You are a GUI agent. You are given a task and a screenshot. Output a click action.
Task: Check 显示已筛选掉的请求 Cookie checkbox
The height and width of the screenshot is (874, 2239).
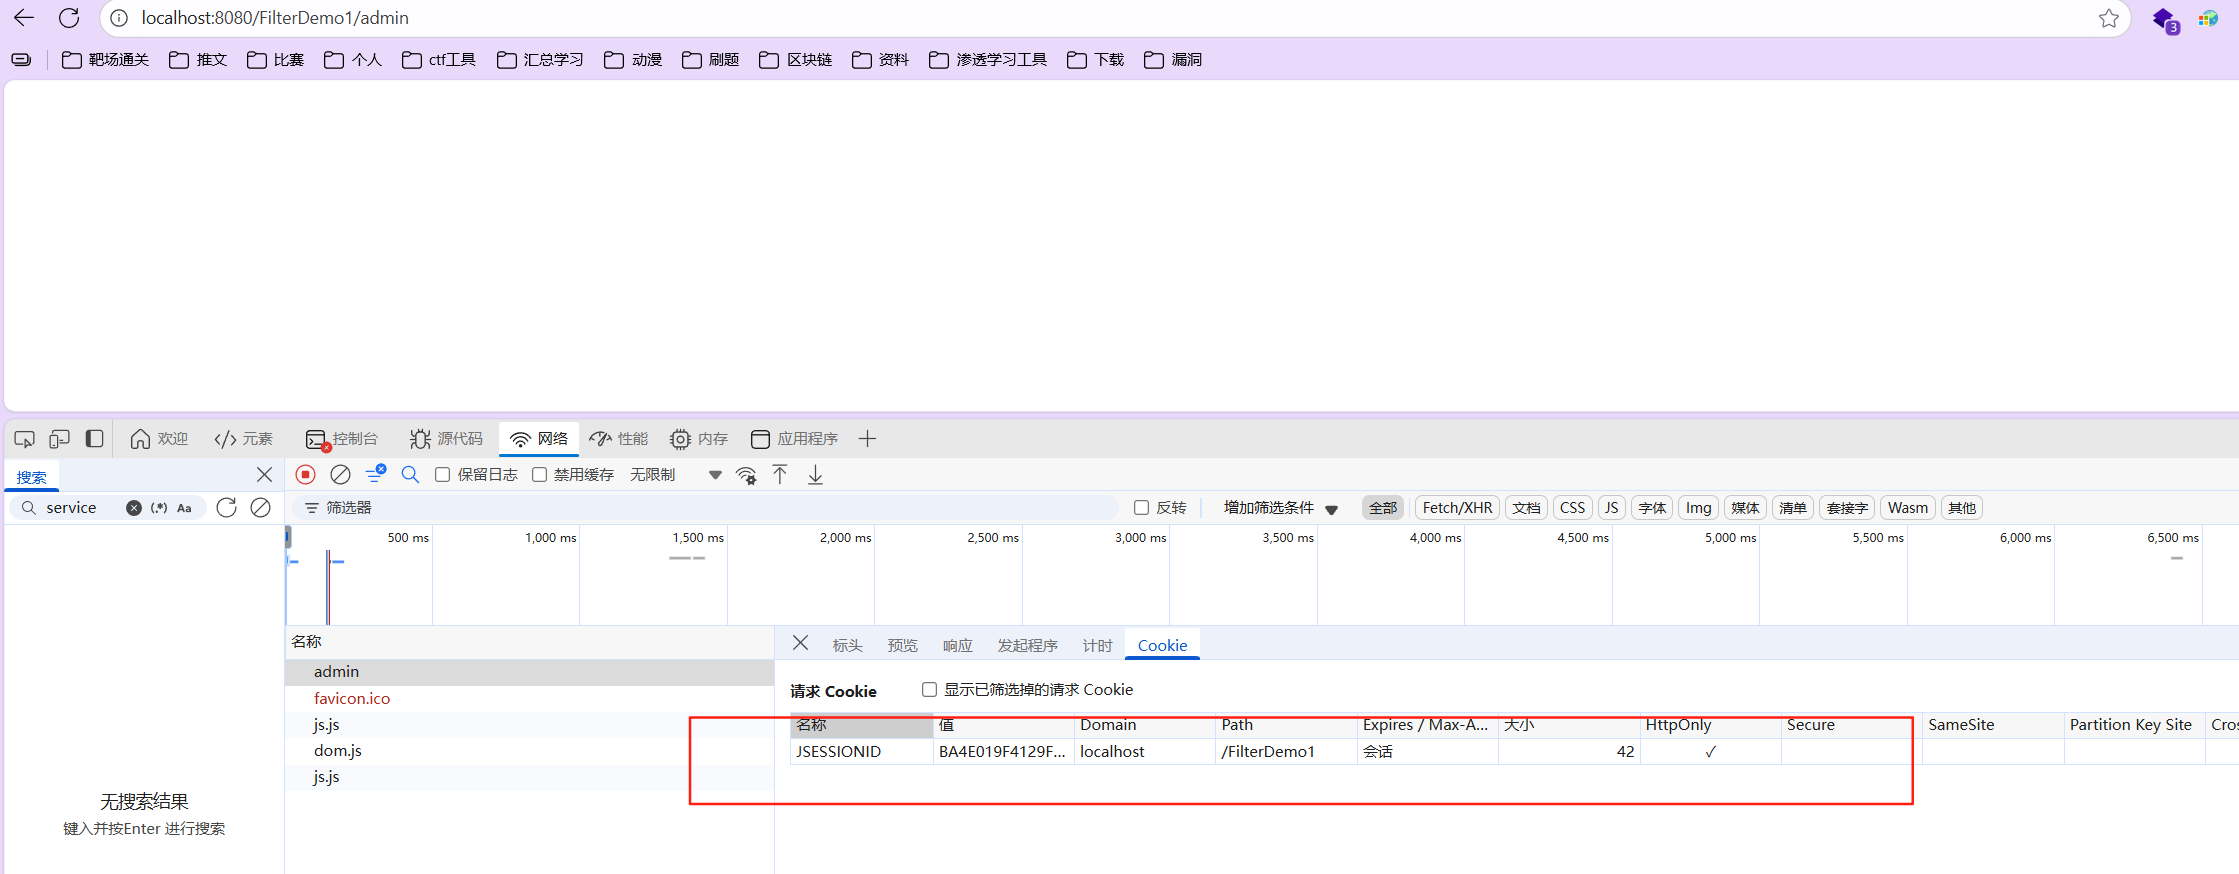pyautogui.click(x=929, y=690)
